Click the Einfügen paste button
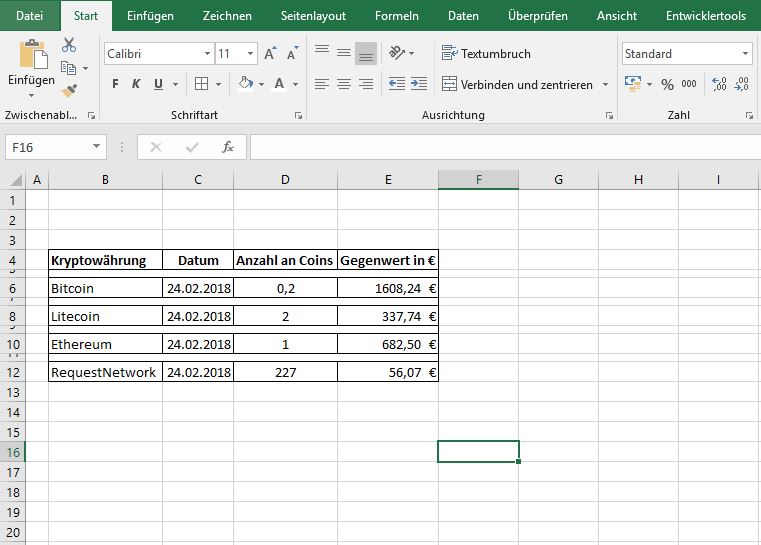 [x=32, y=65]
